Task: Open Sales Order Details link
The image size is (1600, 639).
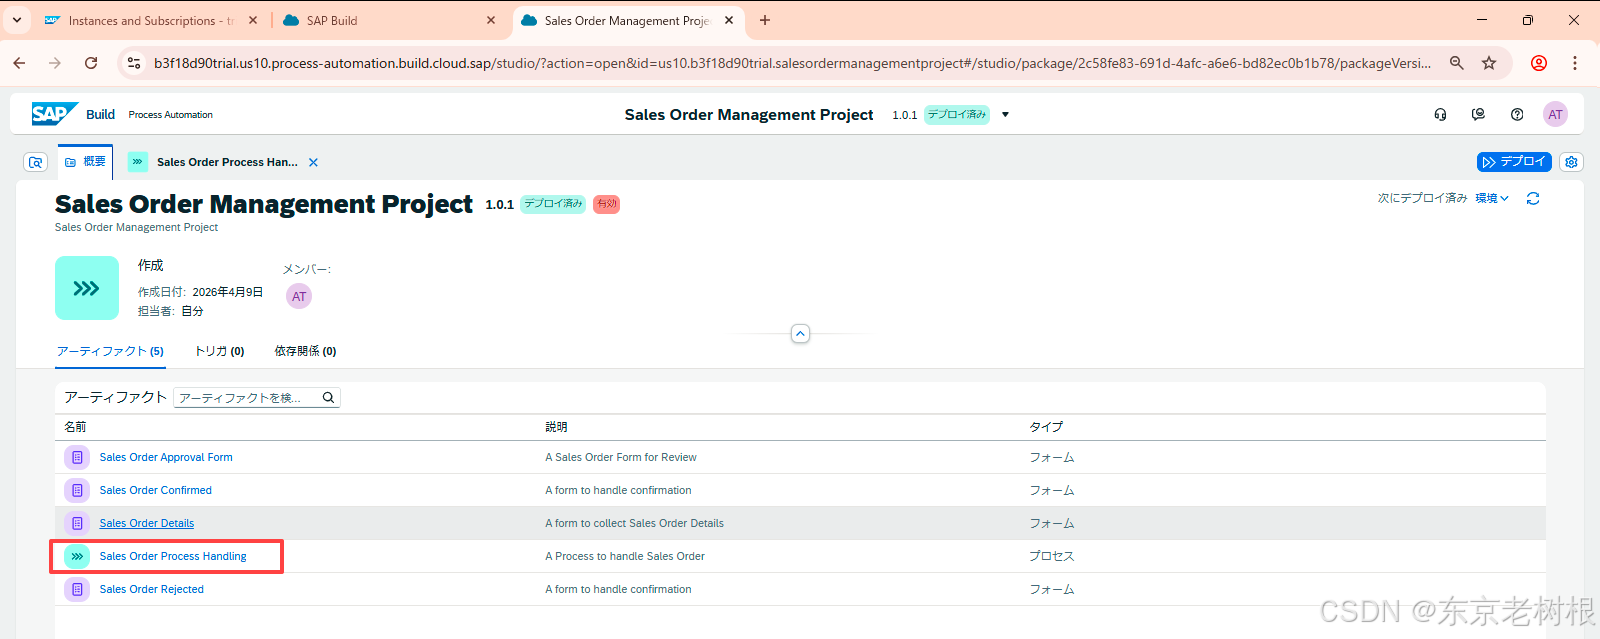Action: pos(147,523)
